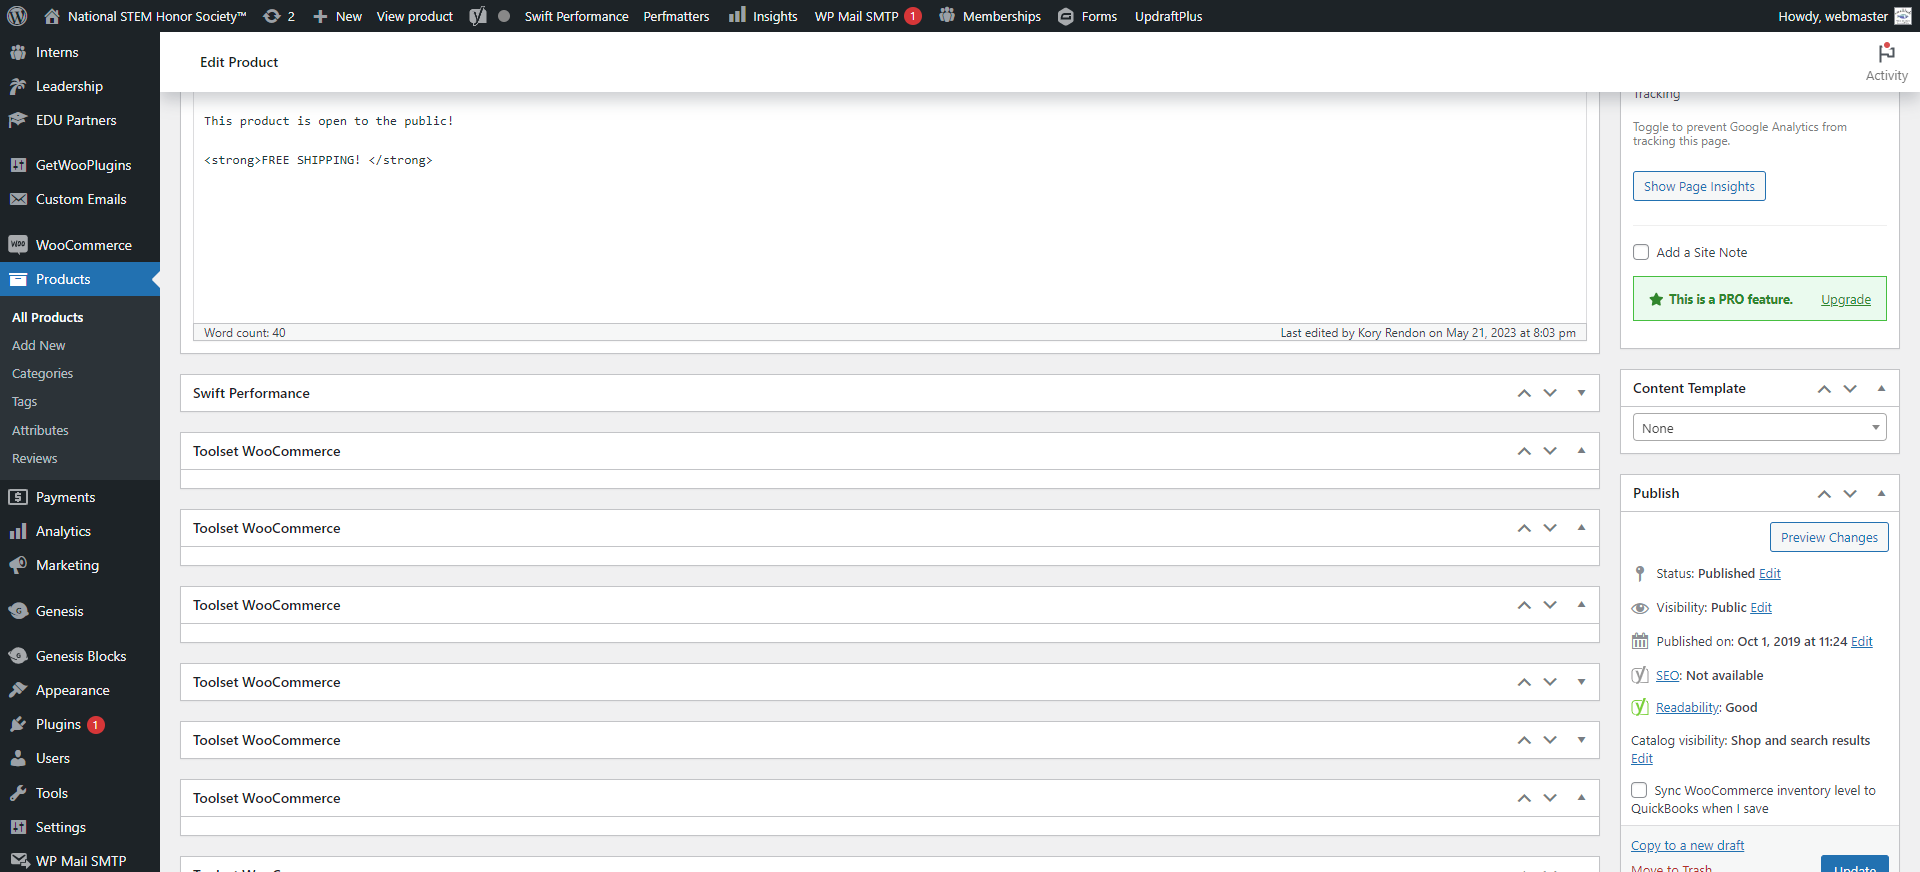Go to the All Products submenu
The image size is (1920, 872).
click(x=47, y=317)
